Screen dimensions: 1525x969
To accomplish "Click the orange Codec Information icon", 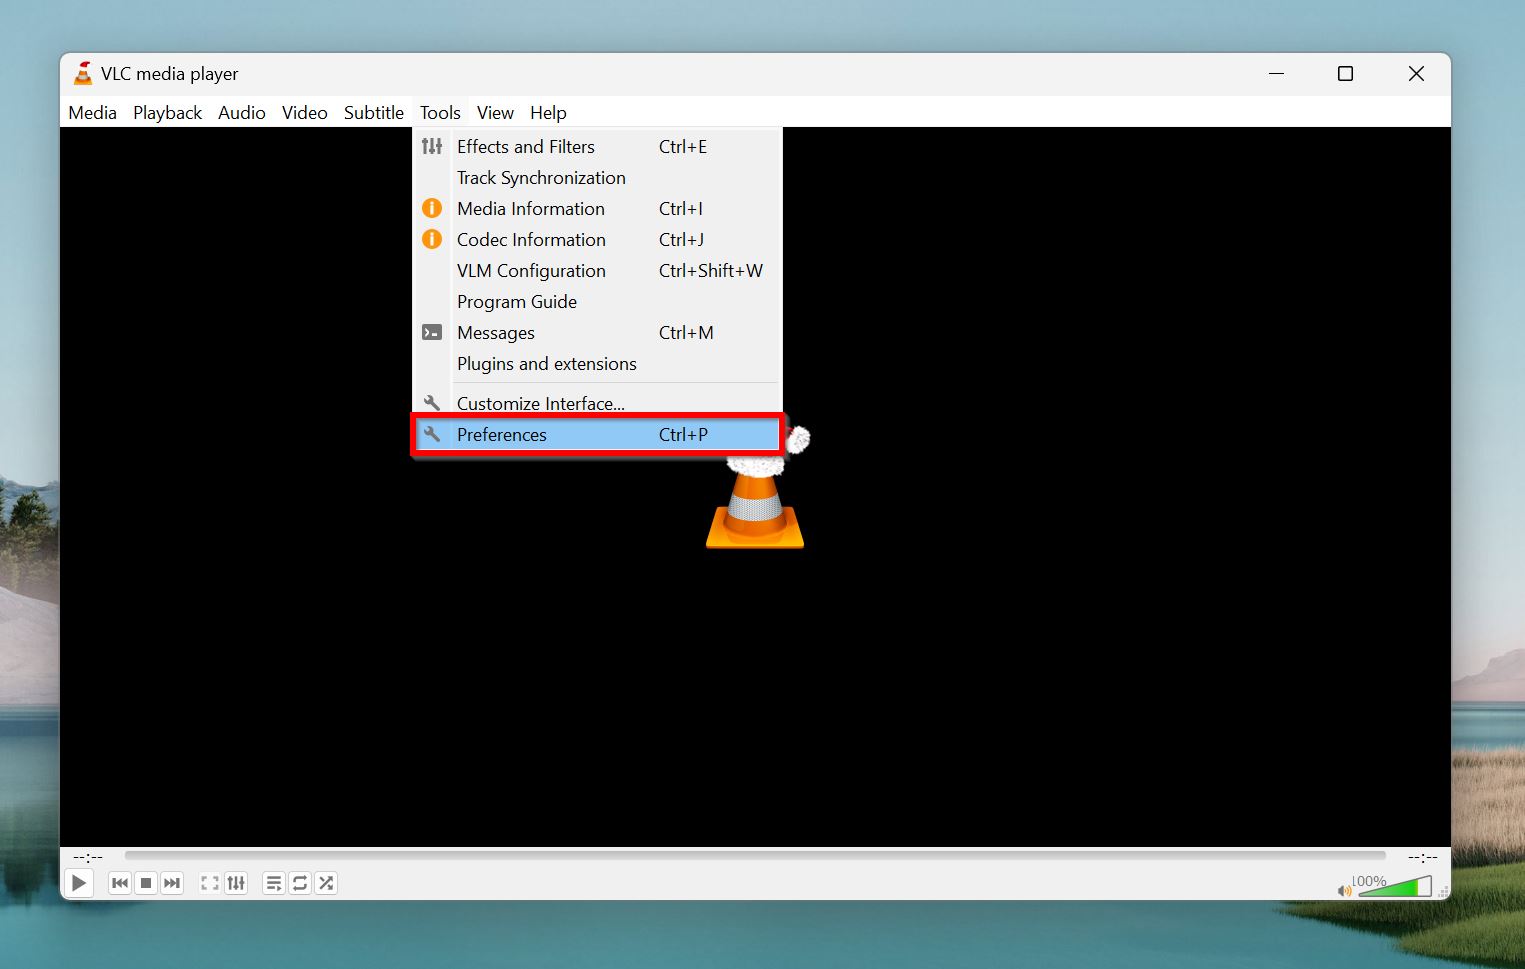I will [432, 239].
